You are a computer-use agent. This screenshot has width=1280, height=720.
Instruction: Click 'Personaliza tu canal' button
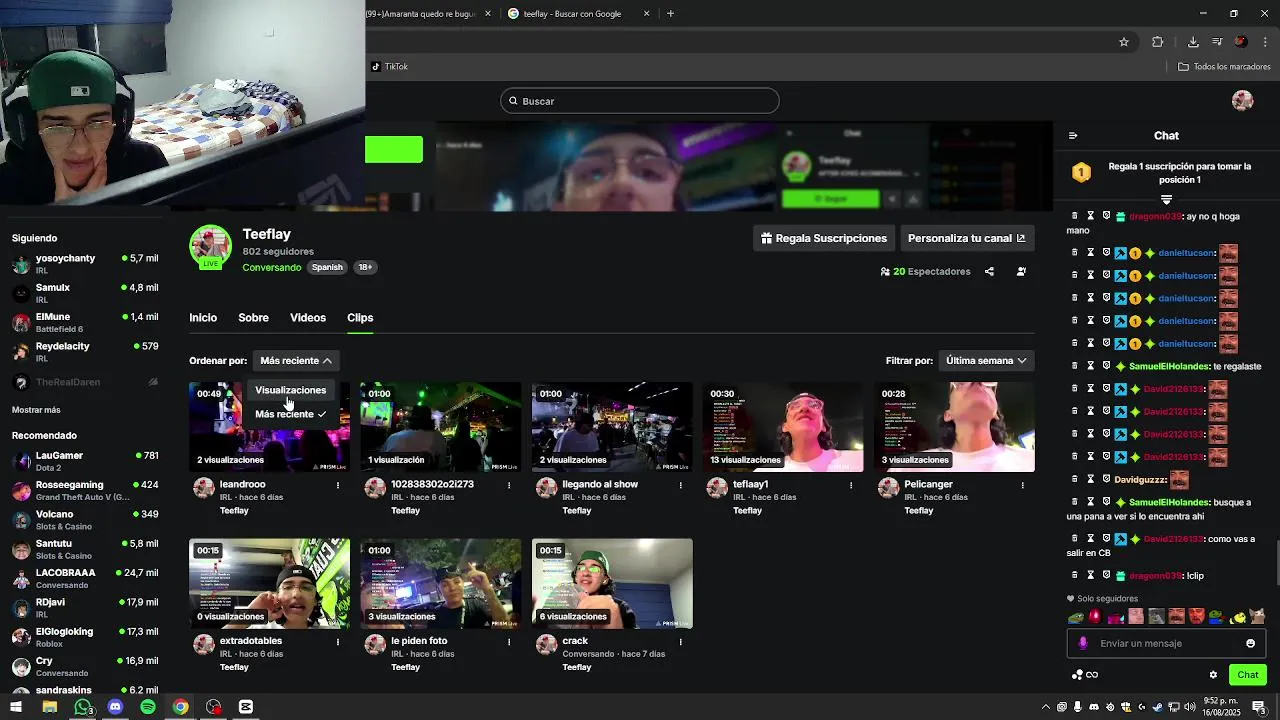point(966,238)
